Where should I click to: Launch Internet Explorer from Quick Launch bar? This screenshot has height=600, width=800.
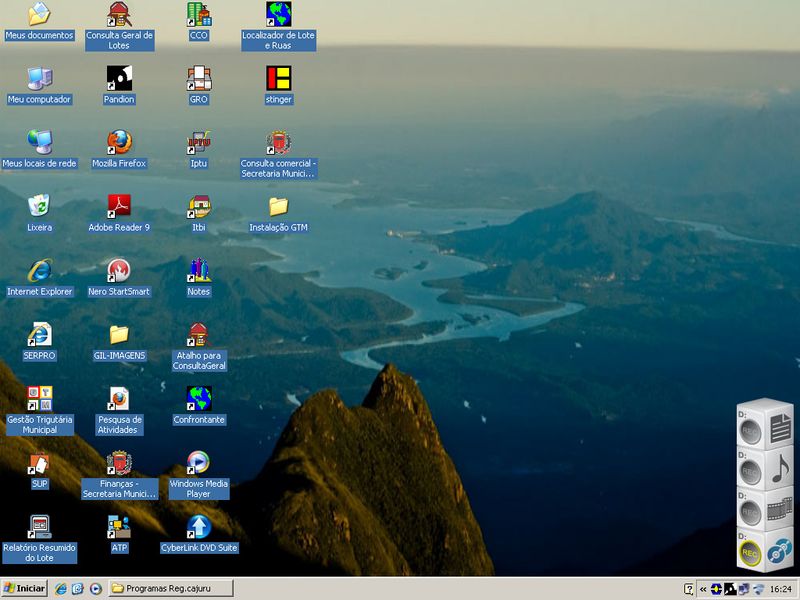coord(61,588)
